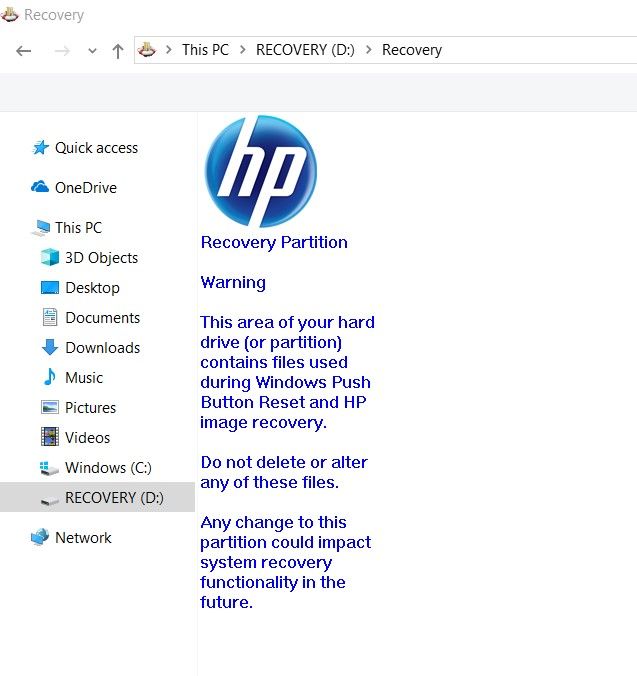Click "Any change to this" paragraph text
This screenshot has height=676, width=637.
click(x=273, y=523)
